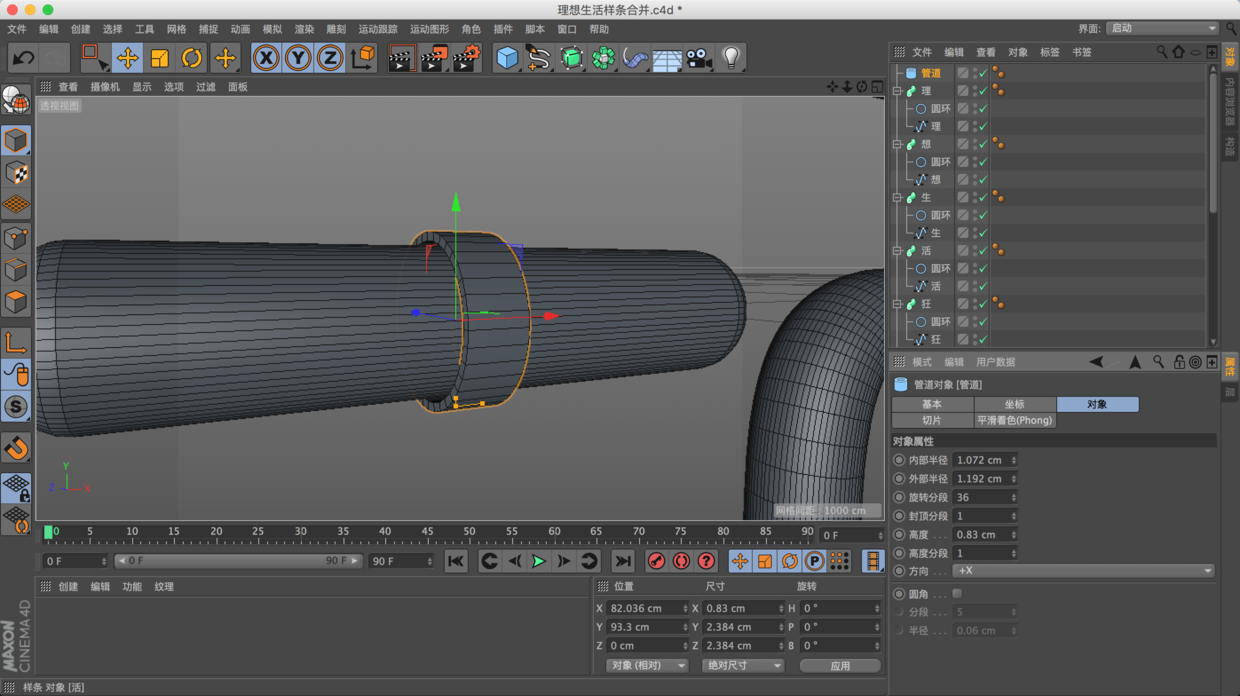This screenshot has height=696, width=1240.
Task: Collapse the 想 object group
Action: coord(898,144)
